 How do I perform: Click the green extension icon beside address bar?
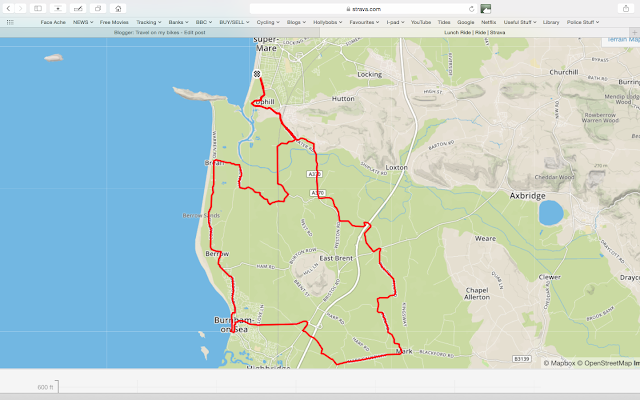(x=486, y=9)
